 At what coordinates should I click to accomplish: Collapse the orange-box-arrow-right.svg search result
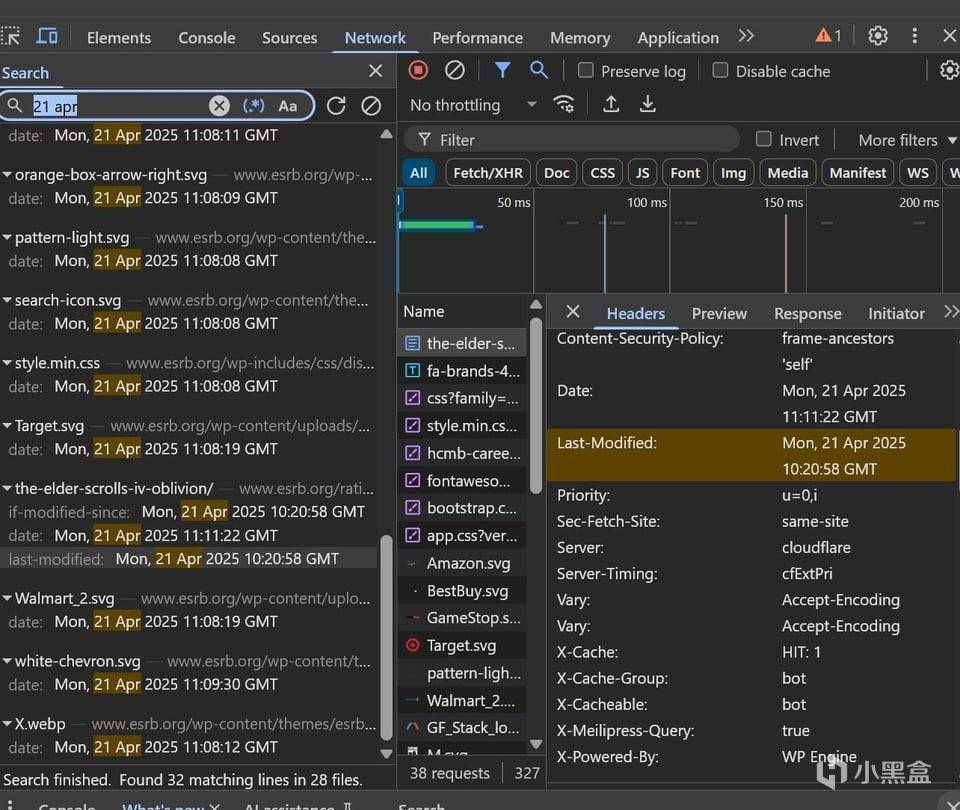click(x=7, y=175)
